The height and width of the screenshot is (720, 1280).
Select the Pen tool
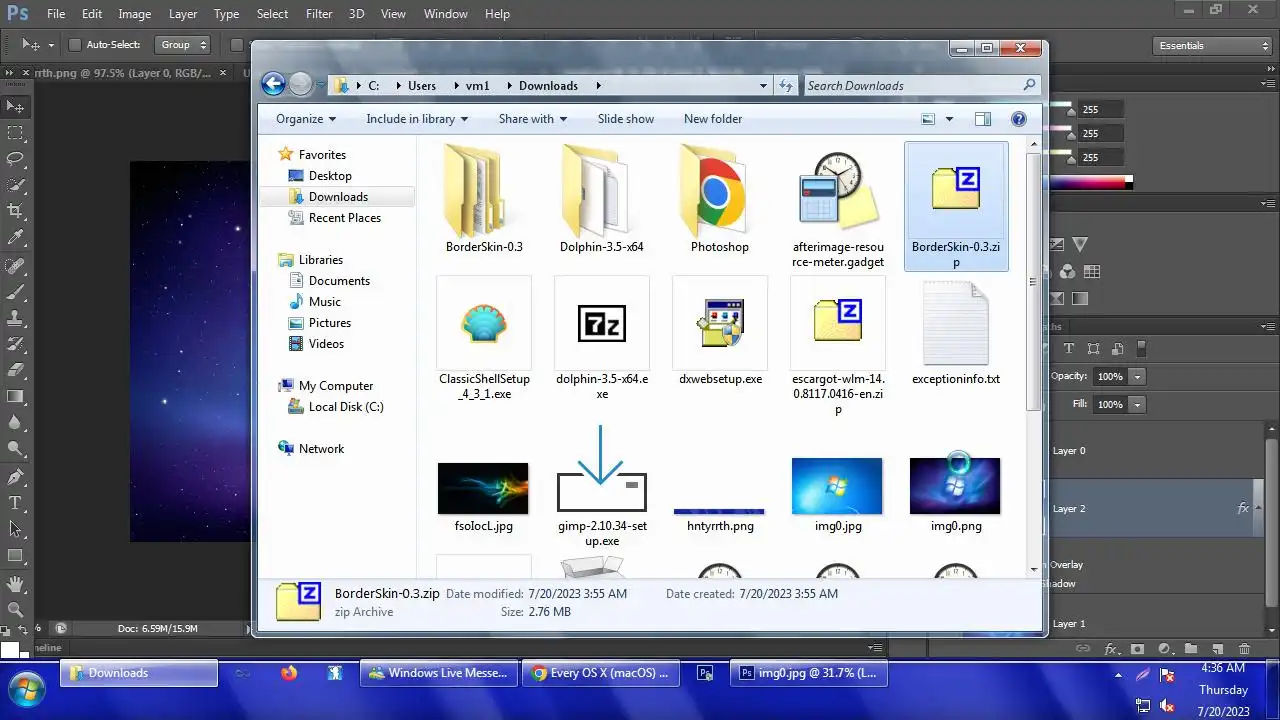(15, 477)
